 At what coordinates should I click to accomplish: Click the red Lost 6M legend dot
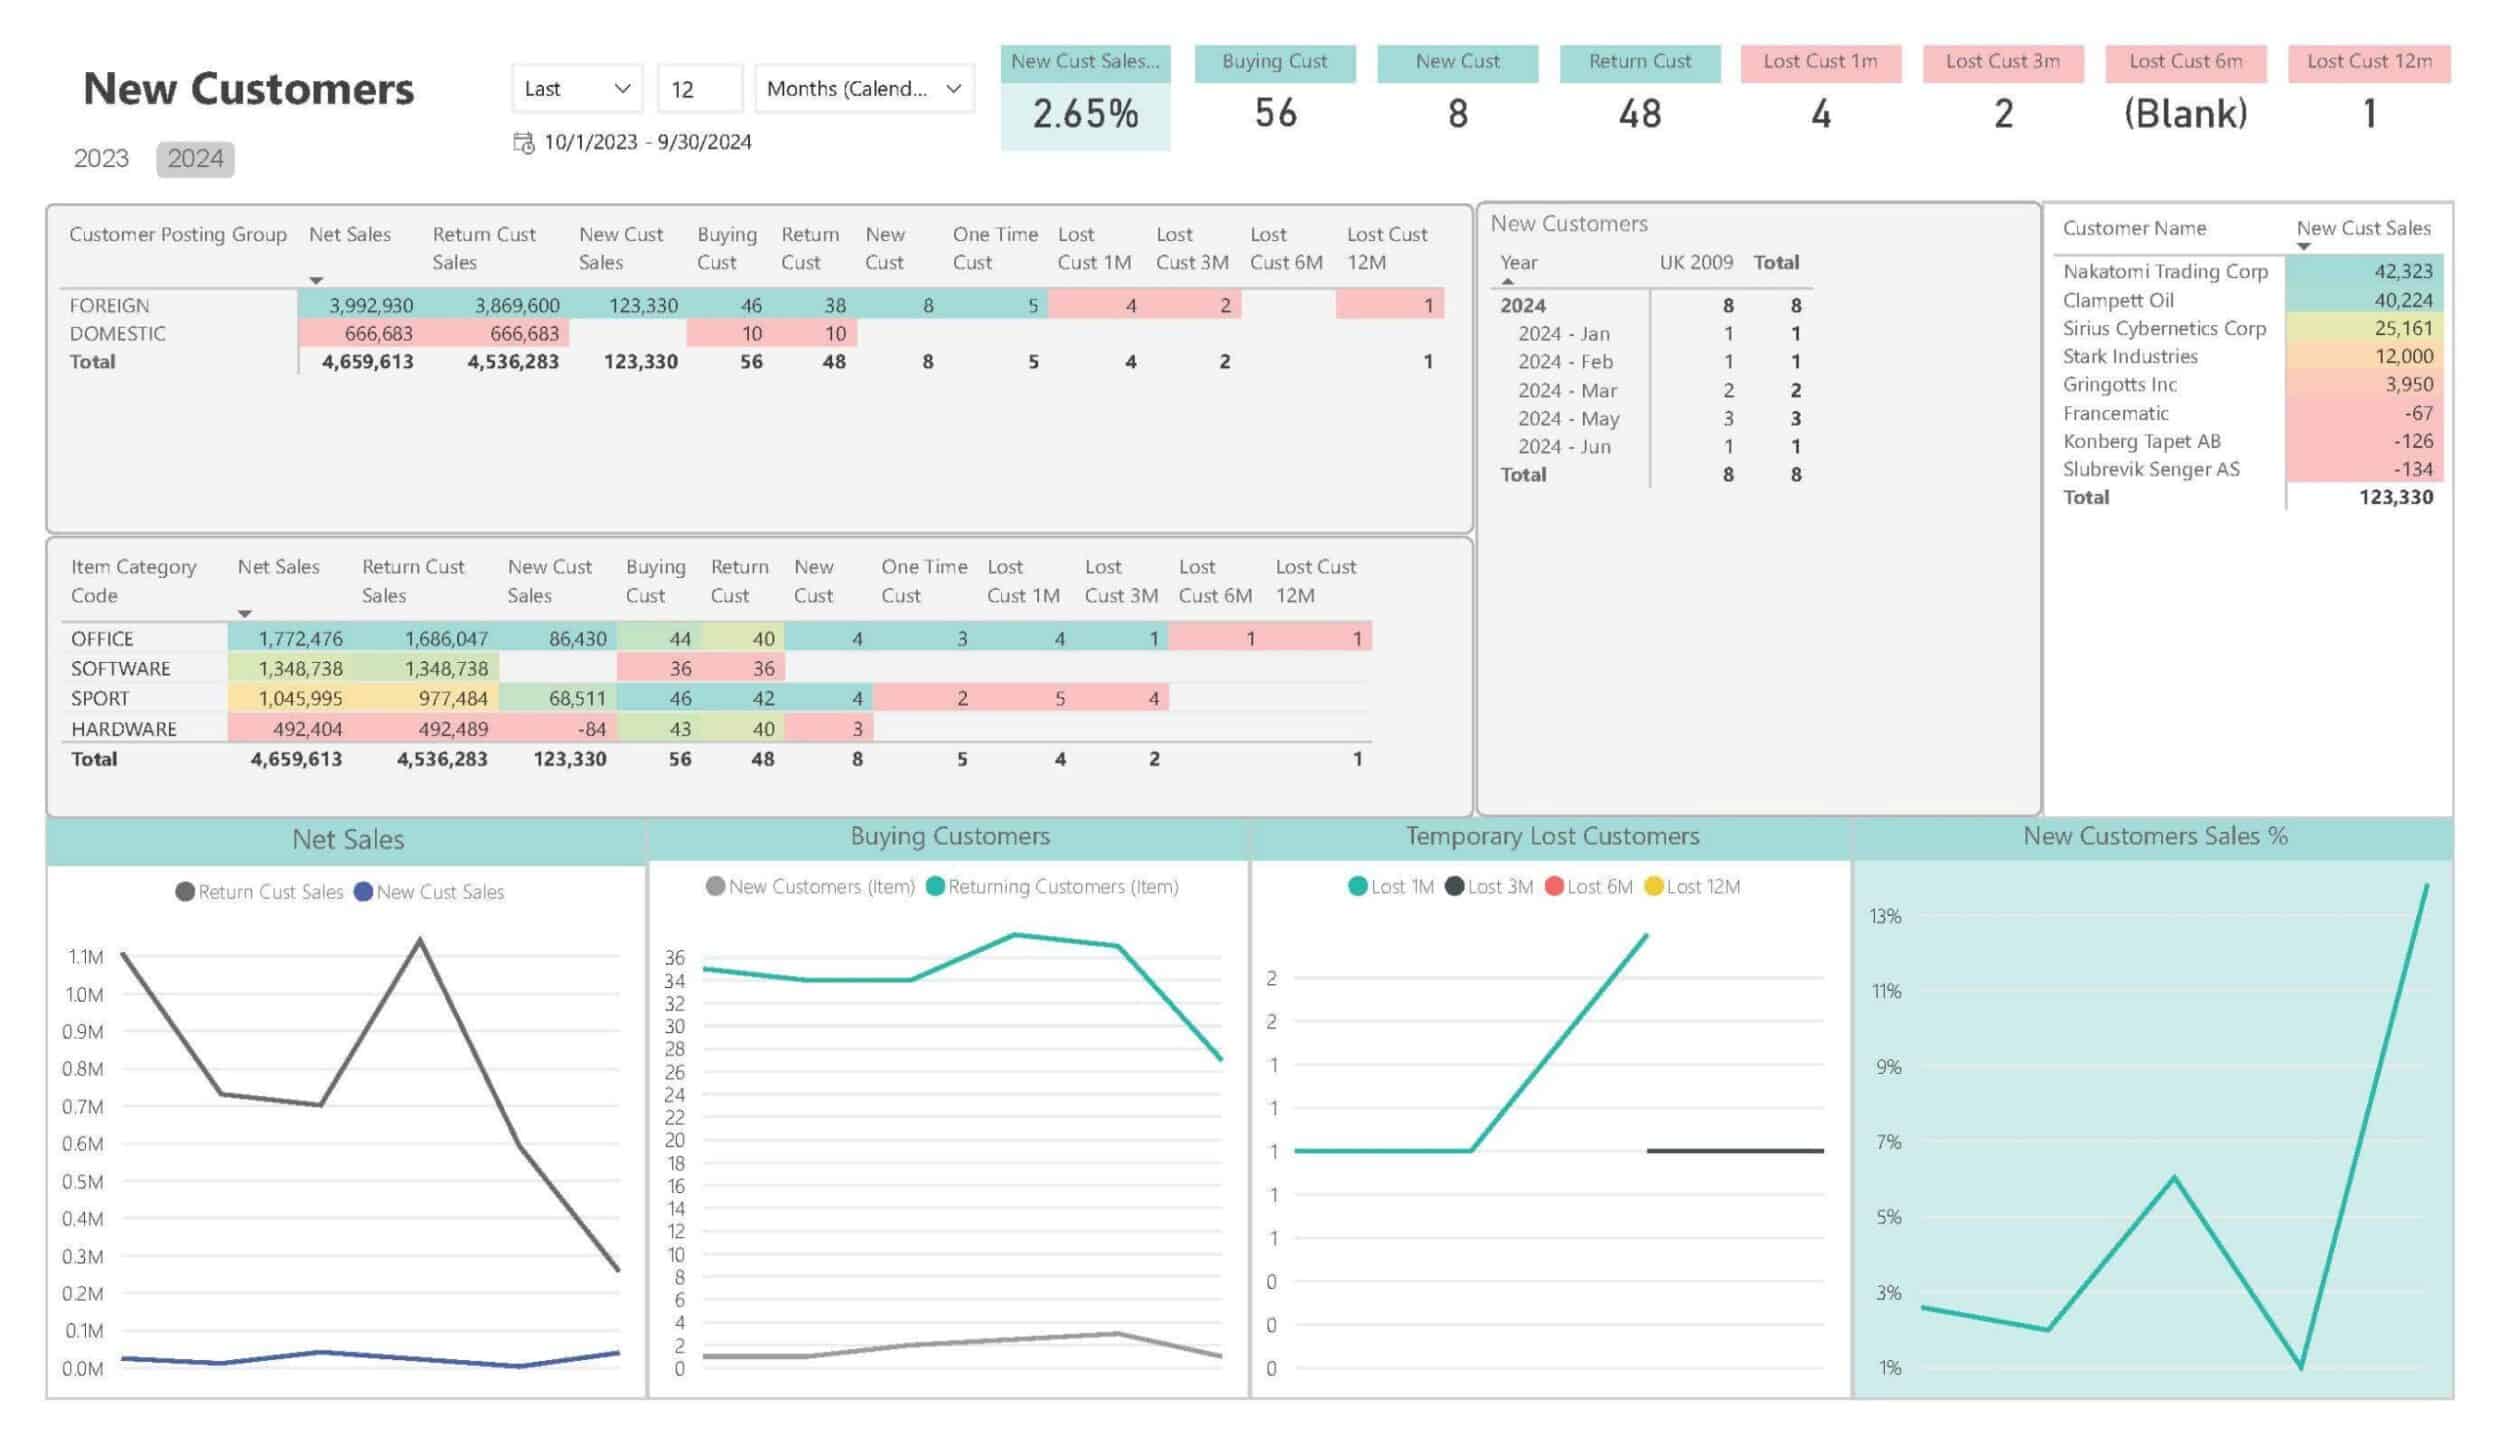click(x=1554, y=886)
